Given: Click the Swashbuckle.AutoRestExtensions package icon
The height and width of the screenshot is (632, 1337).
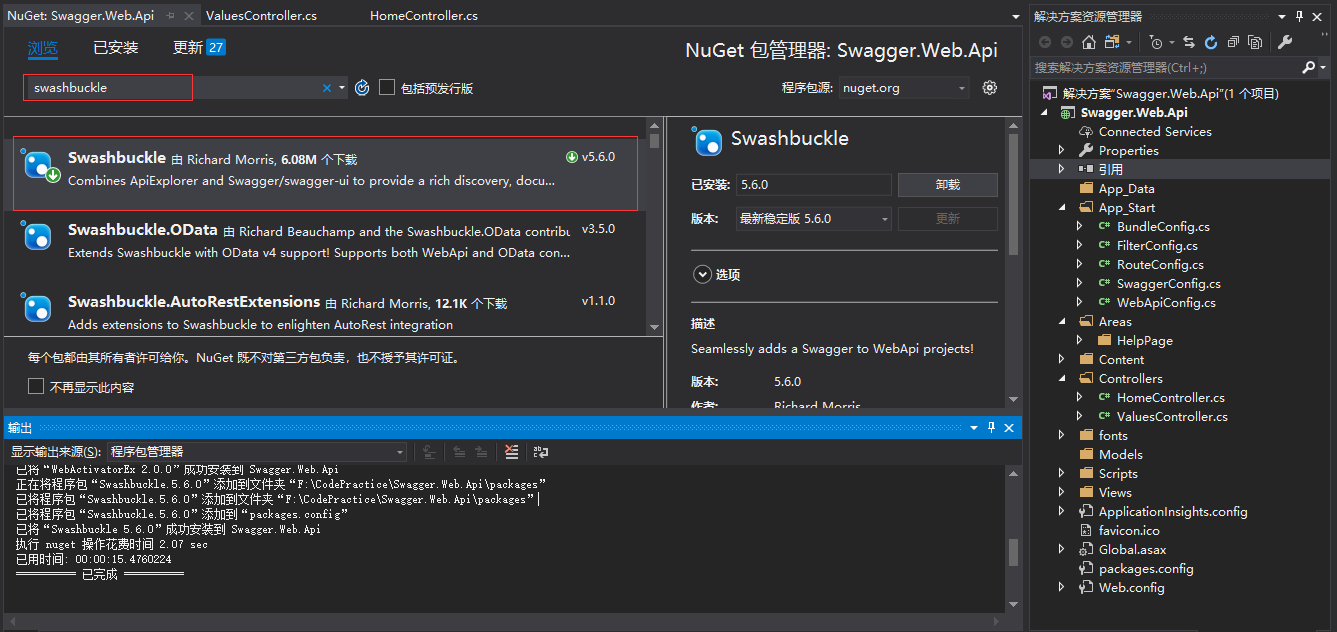Looking at the screenshot, I should [x=37, y=308].
